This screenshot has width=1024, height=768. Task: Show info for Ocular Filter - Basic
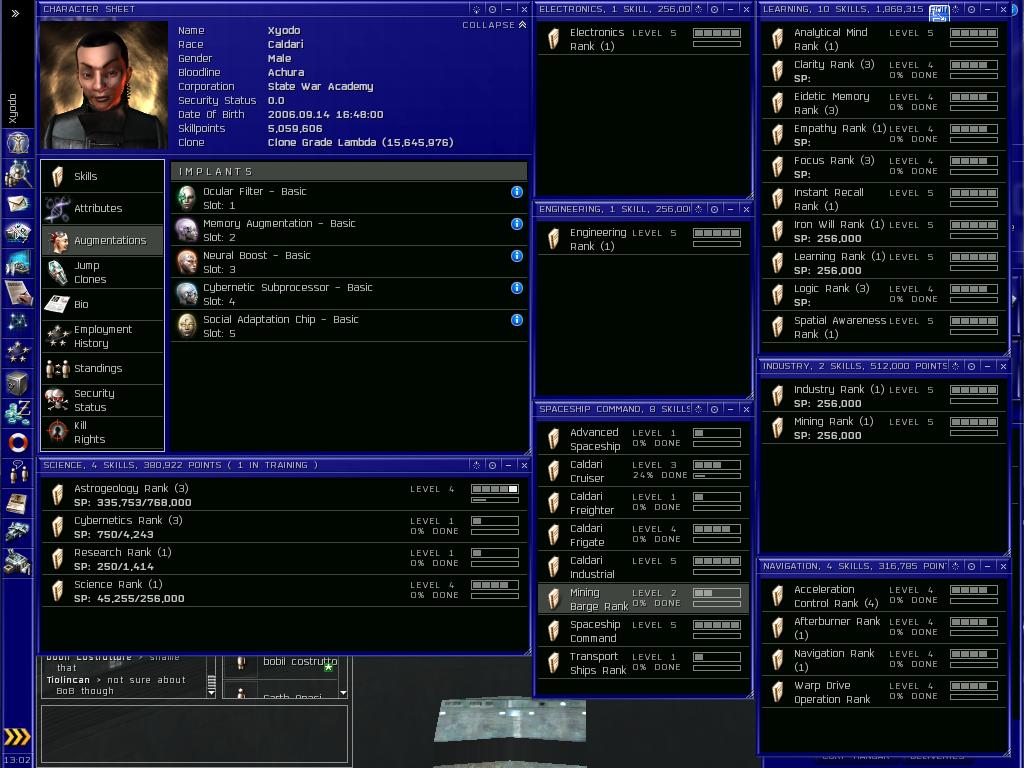[x=517, y=191]
